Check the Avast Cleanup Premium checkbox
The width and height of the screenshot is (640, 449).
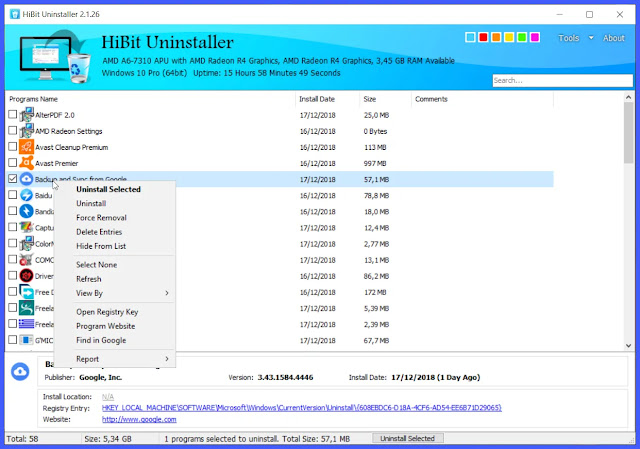[x=13, y=147]
